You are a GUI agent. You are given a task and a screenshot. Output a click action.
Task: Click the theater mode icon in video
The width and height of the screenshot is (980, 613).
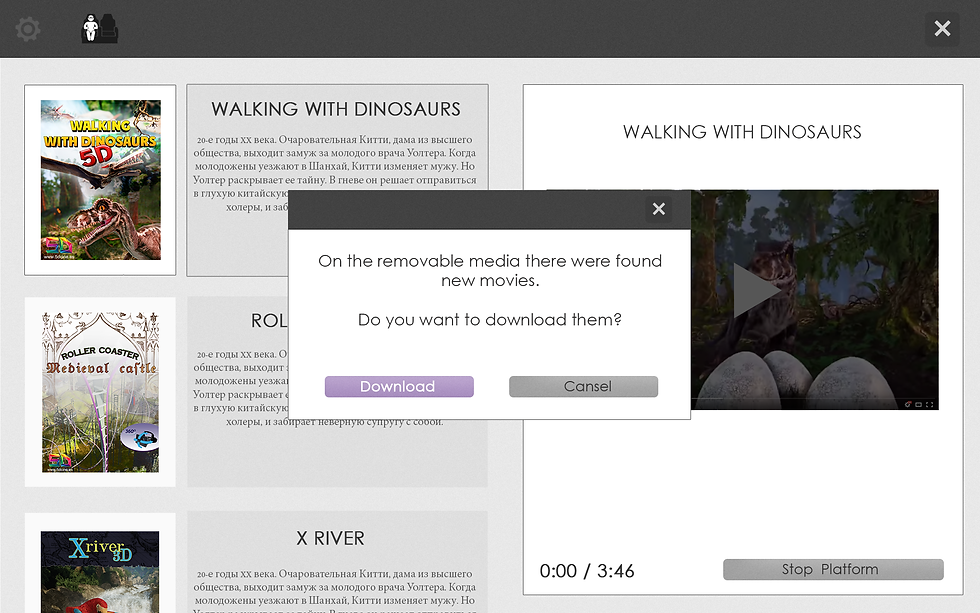click(x=919, y=404)
